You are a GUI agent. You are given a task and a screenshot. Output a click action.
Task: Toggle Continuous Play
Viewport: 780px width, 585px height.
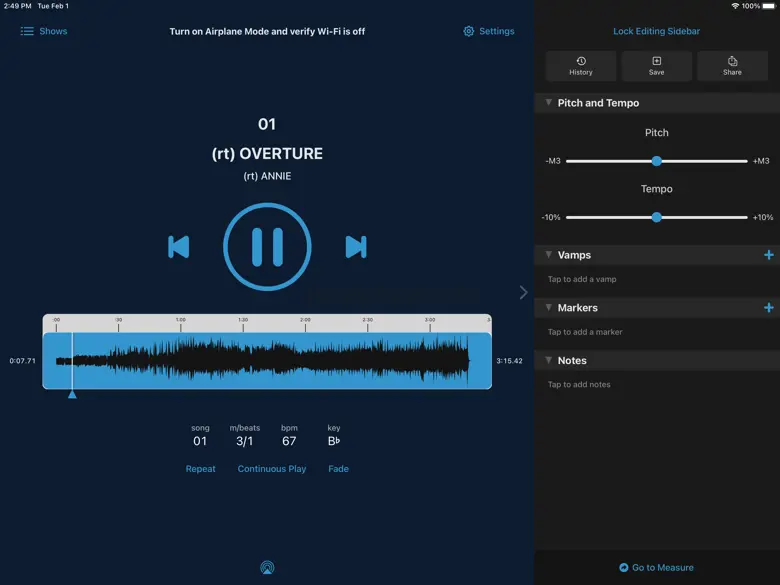[272, 469]
